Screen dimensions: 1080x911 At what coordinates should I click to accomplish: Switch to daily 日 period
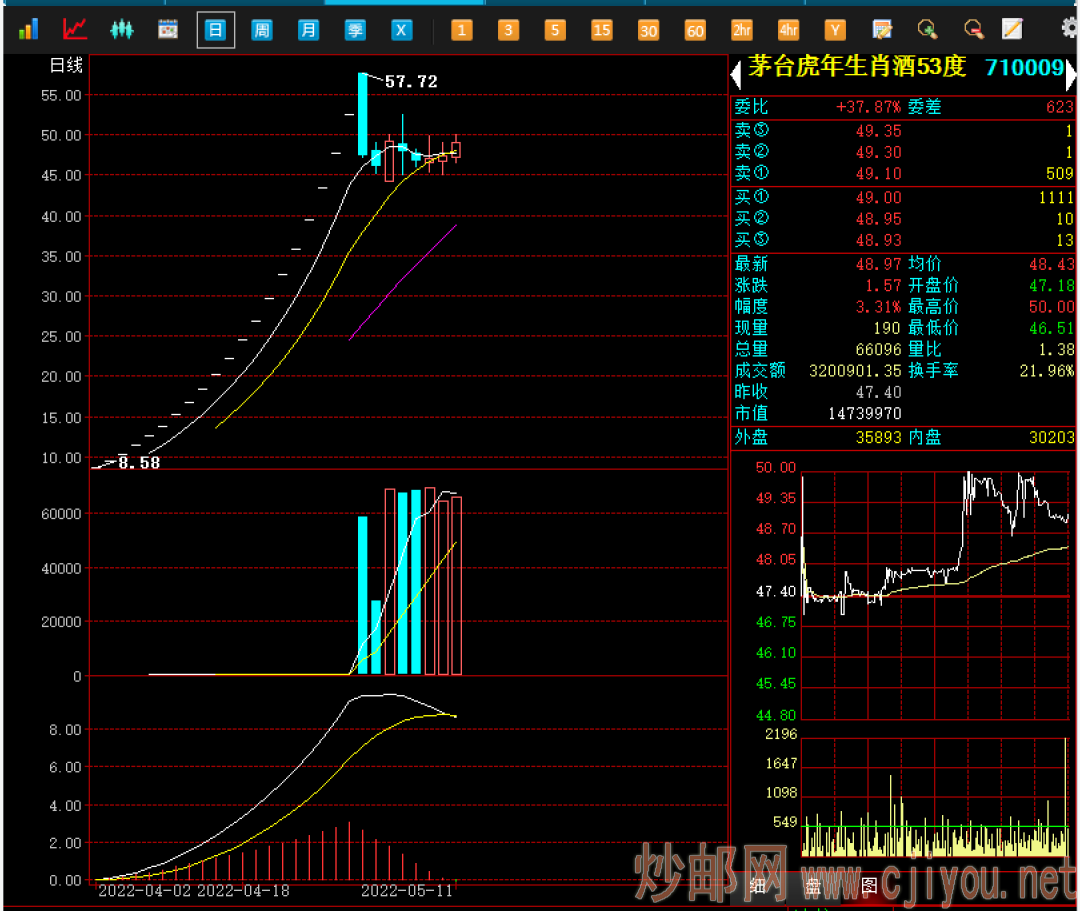[215, 30]
